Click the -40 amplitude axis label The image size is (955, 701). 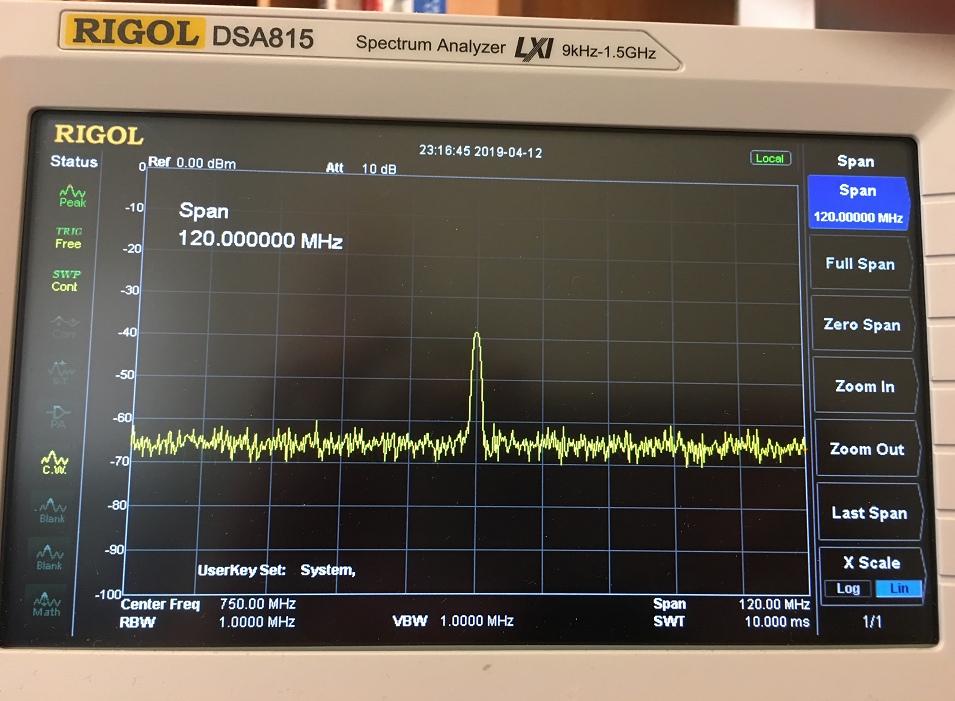point(127,333)
